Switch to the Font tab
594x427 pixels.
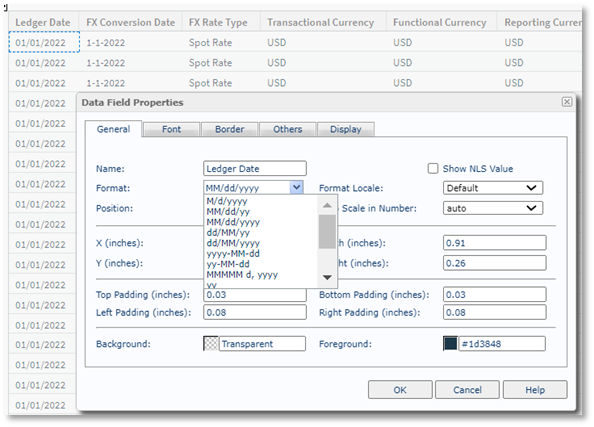(x=171, y=129)
